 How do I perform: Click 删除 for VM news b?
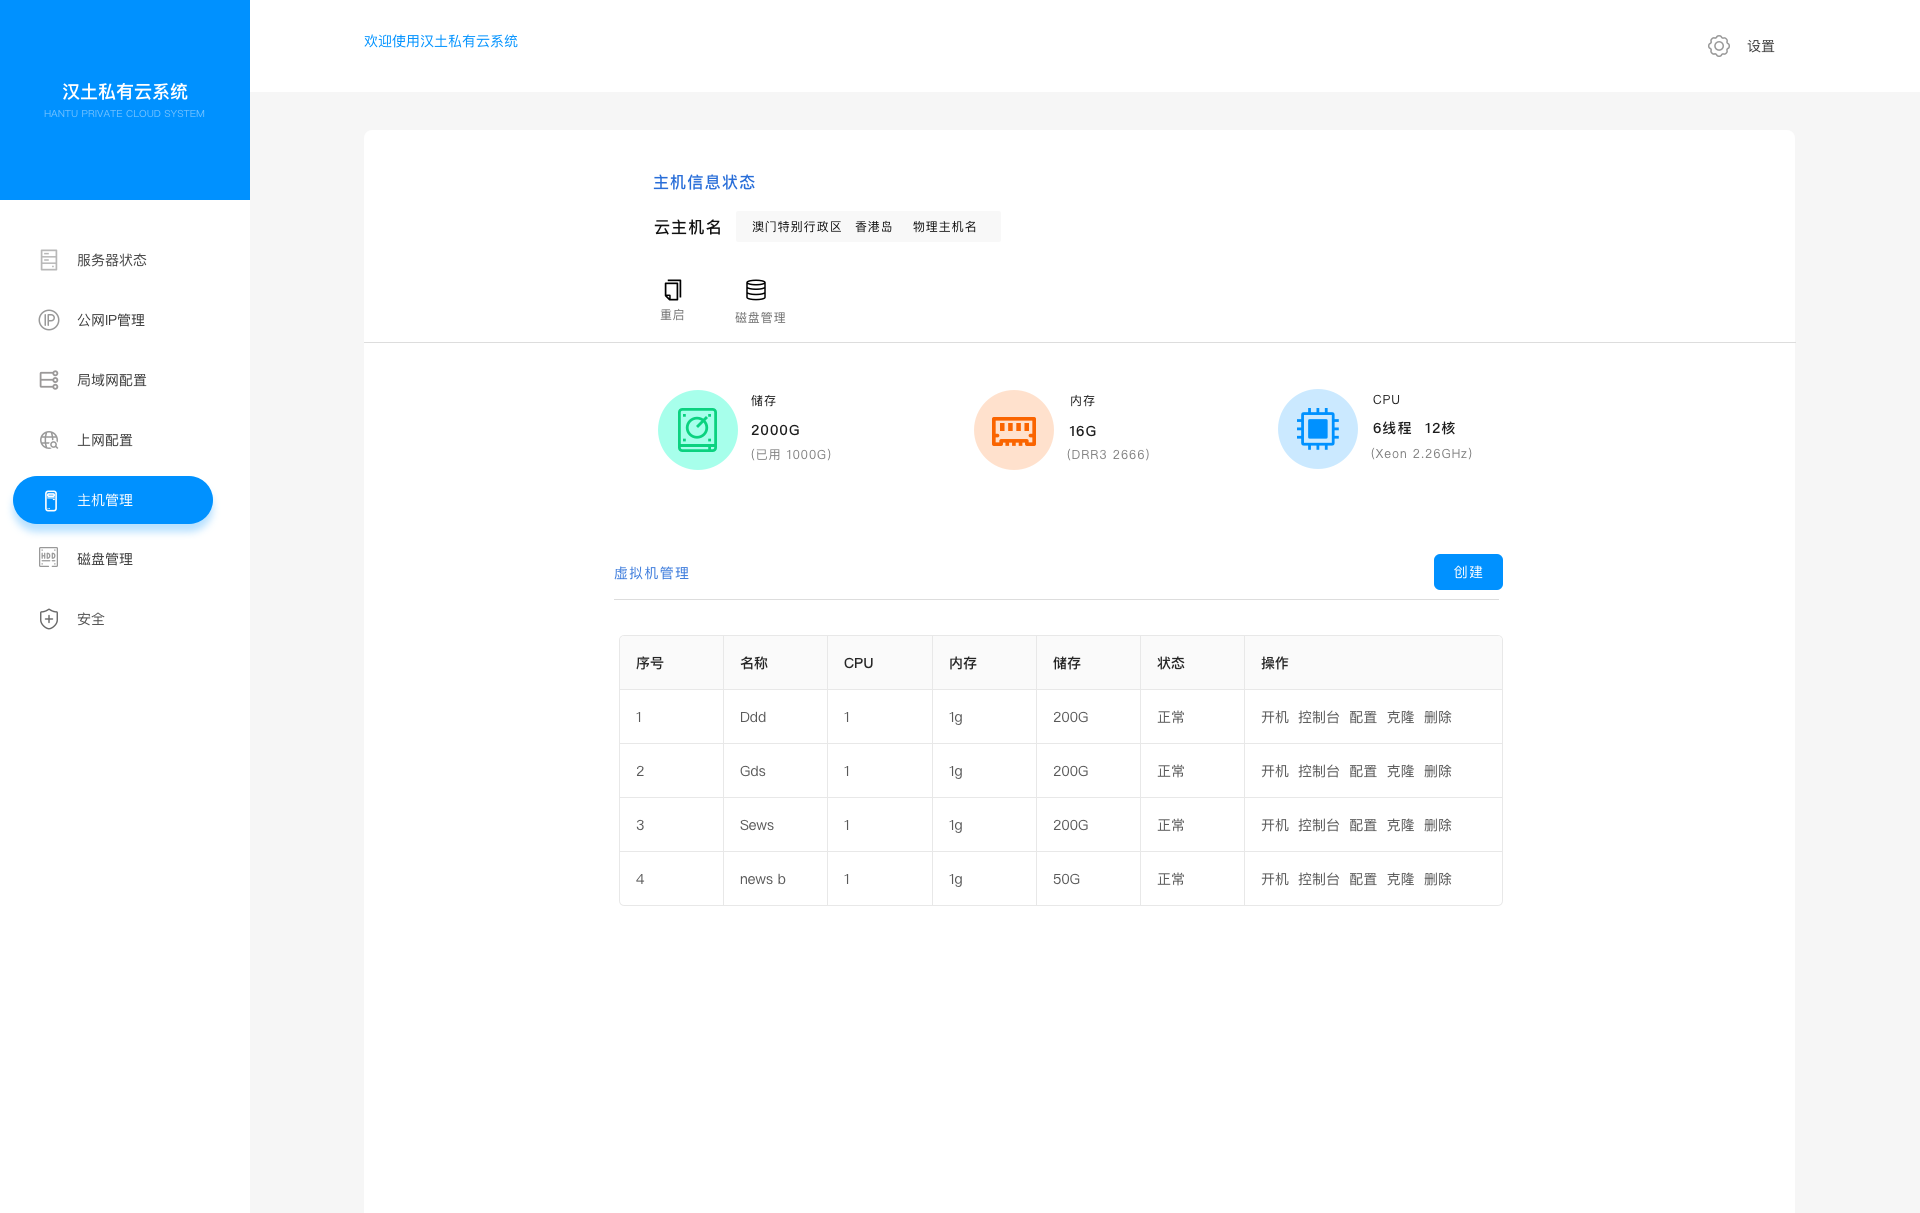pos(1438,879)
